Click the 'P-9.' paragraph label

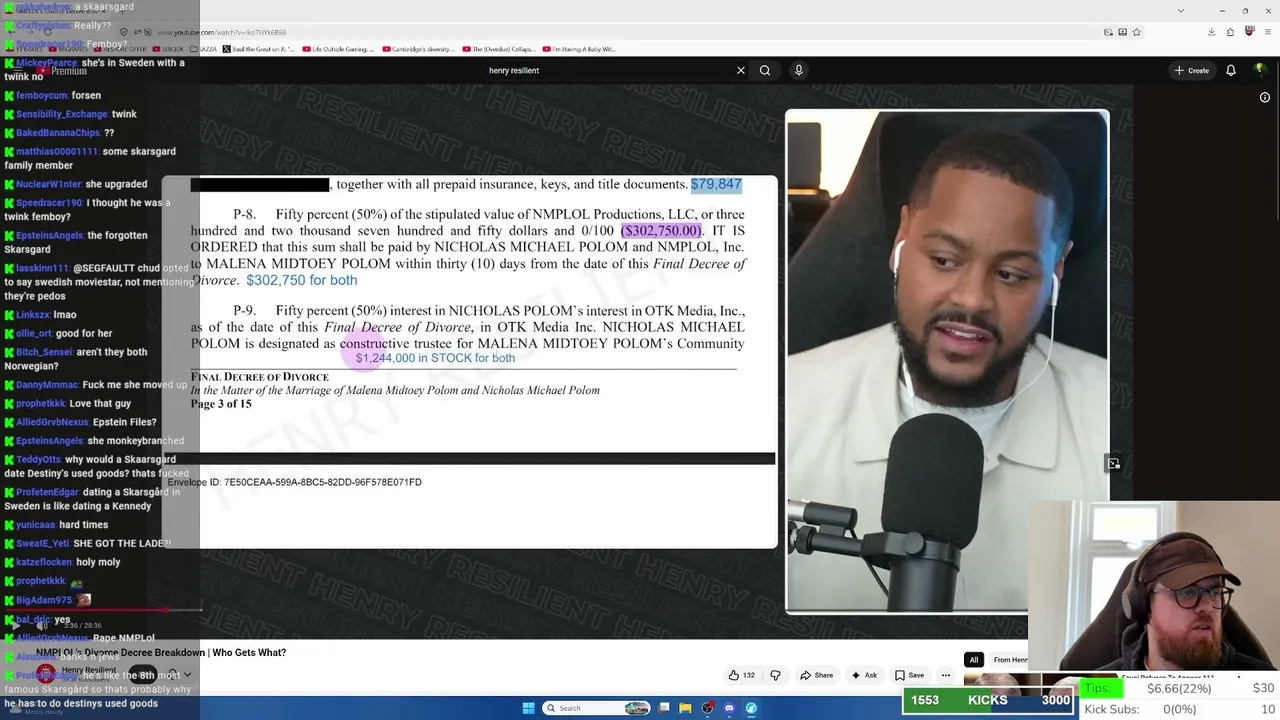(245, 311)
